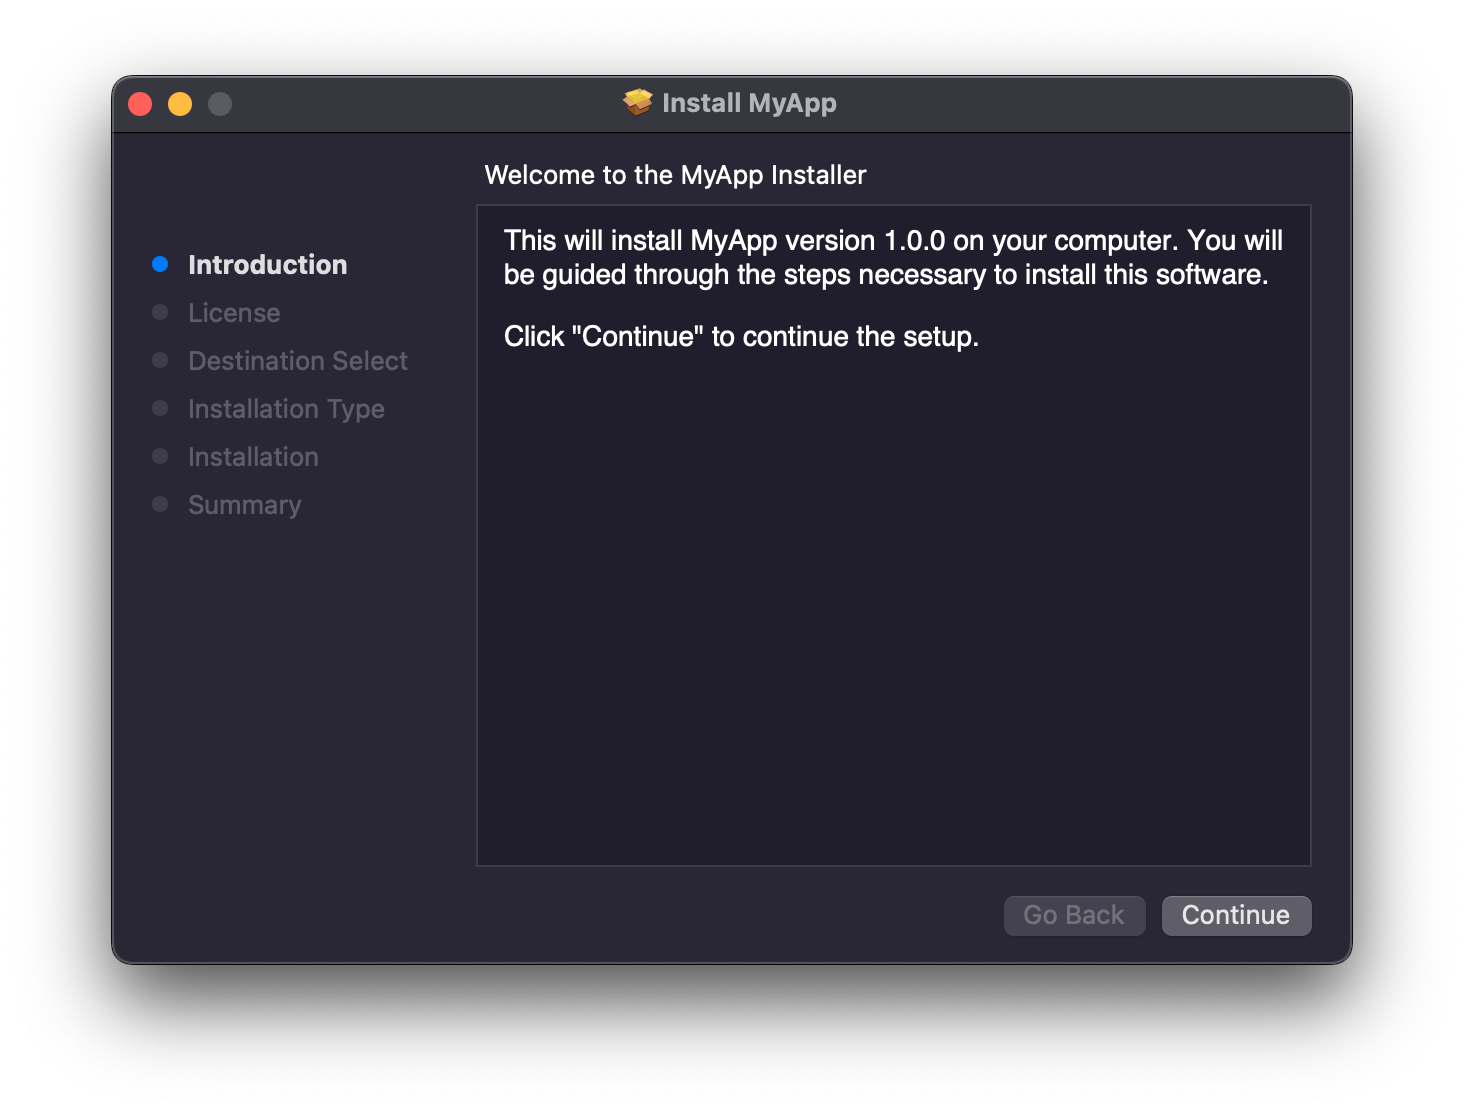Click the Summary step label
Viewport: 1464px width, 1112px height.
(244, 504)
